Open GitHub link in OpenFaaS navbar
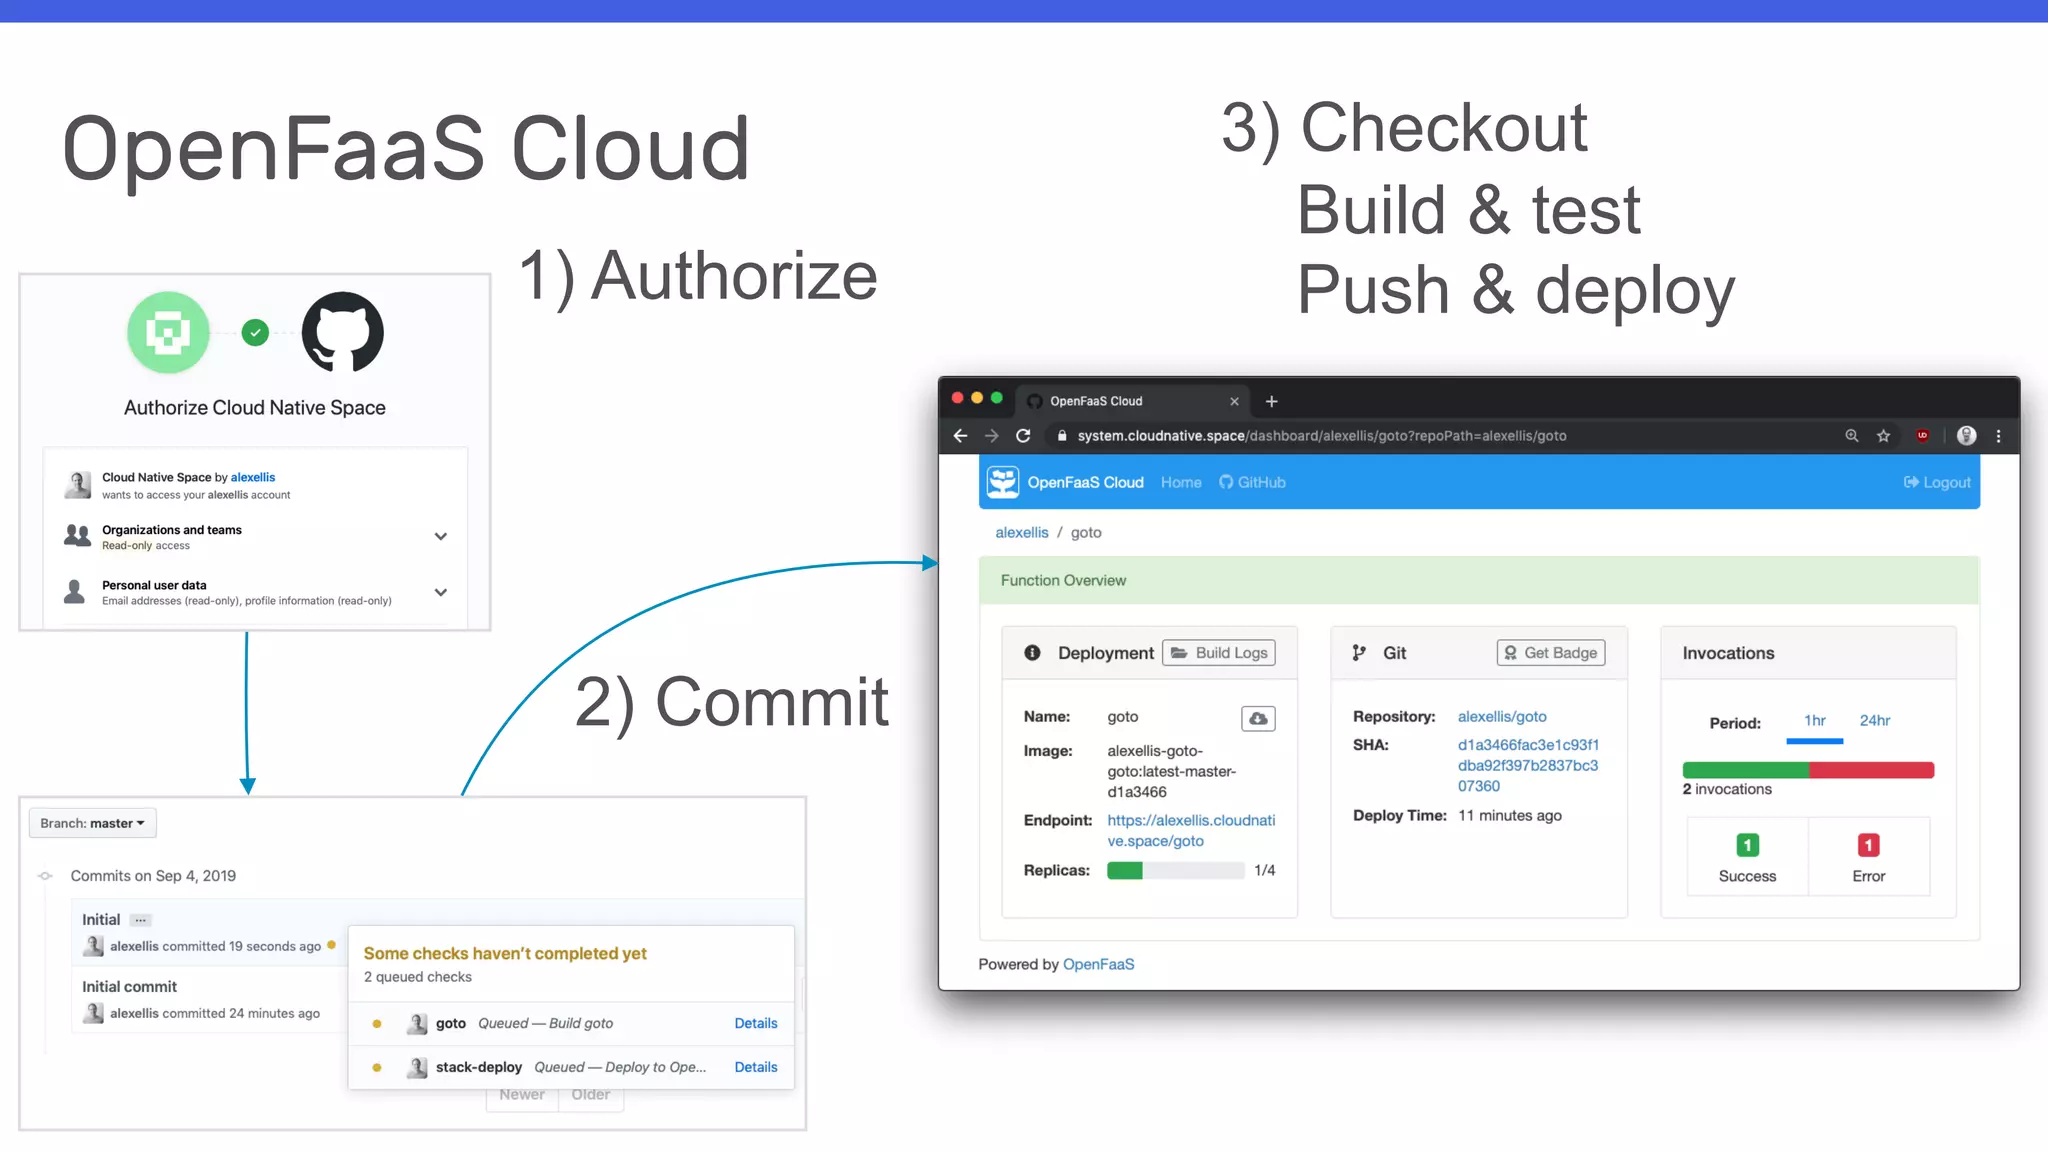The width and height of the screenshot is (2048, 1152). tap(1252, 482)
